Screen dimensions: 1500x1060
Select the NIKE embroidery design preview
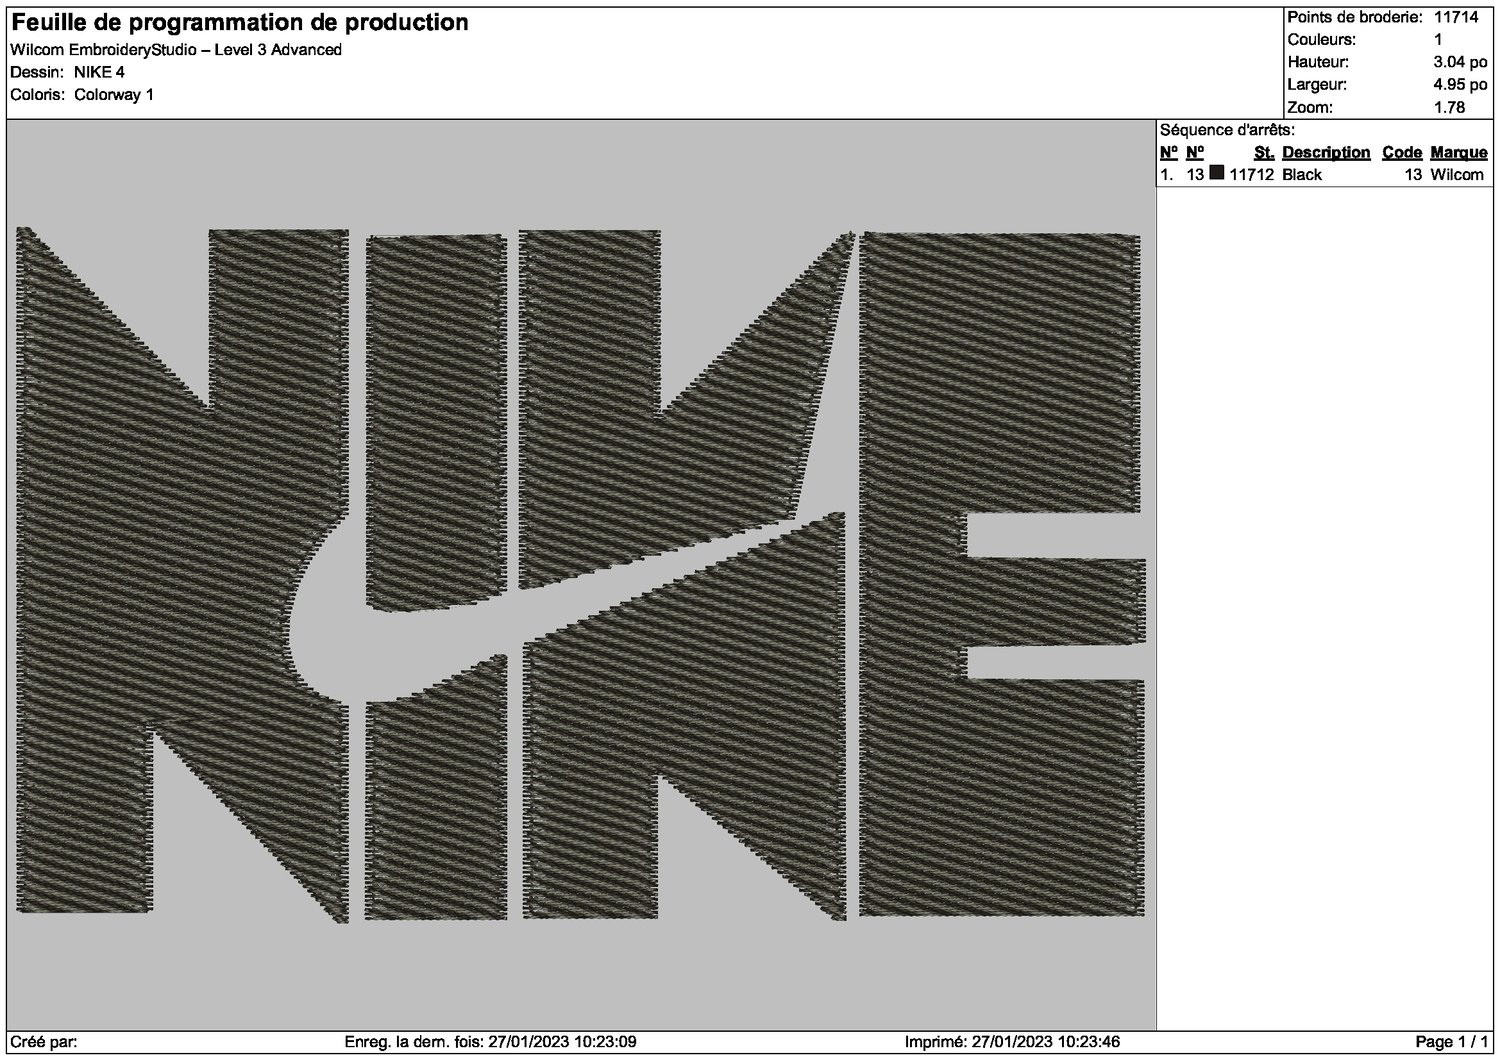click(x=581, y=575)
